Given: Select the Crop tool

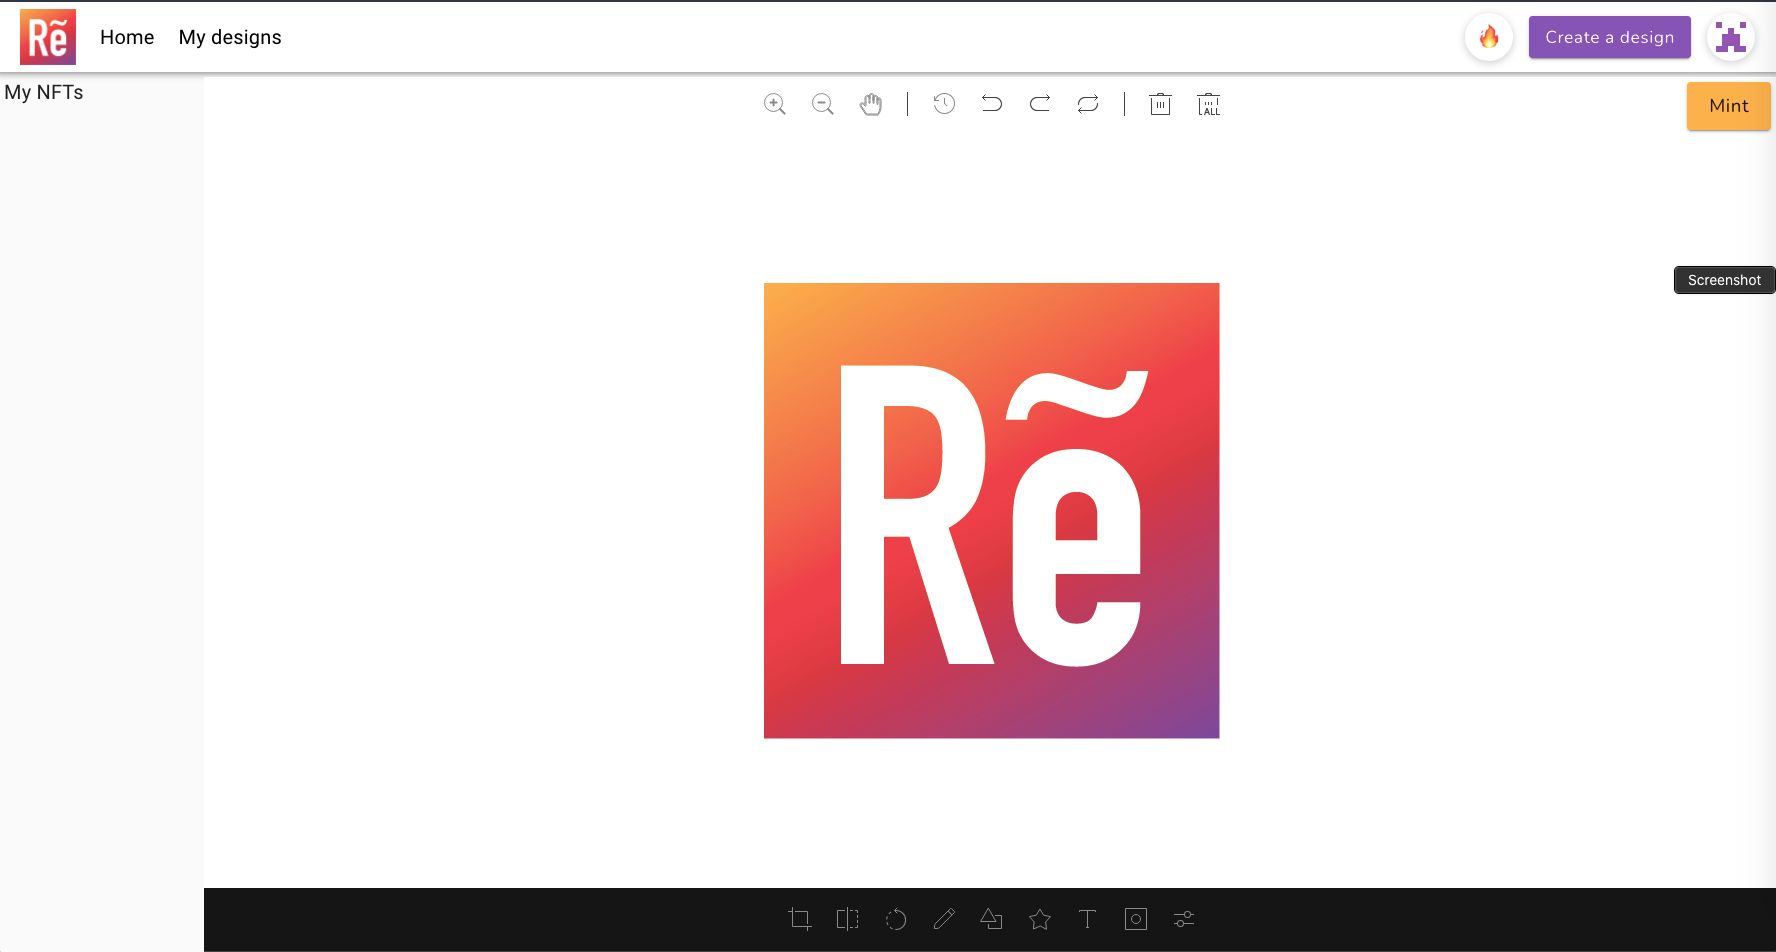Looking at the screenshot, I should (800, 918).
